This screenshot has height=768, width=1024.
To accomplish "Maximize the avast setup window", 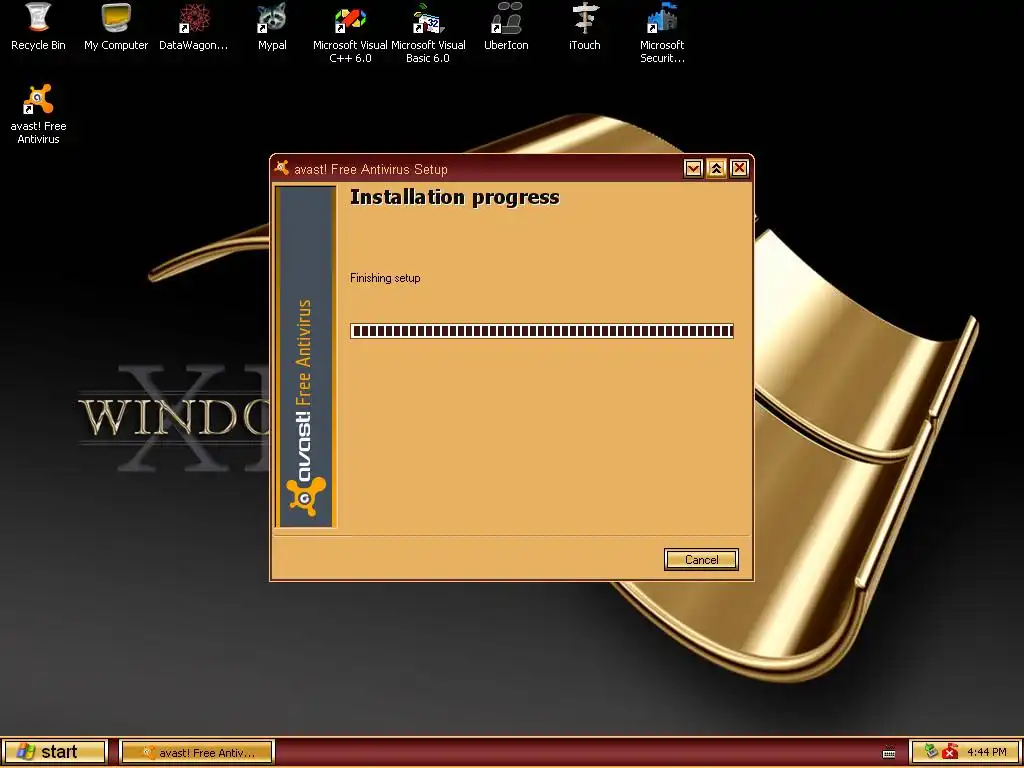I will pyautogui.click(x=716, y=169).
